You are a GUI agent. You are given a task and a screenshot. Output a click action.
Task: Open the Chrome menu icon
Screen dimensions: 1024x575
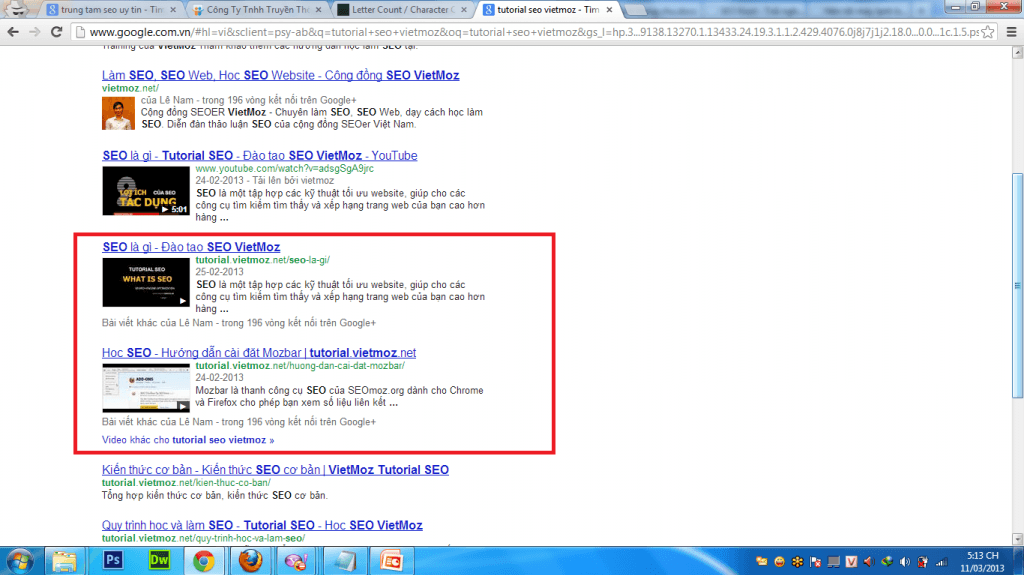[x=1012, y=31]
